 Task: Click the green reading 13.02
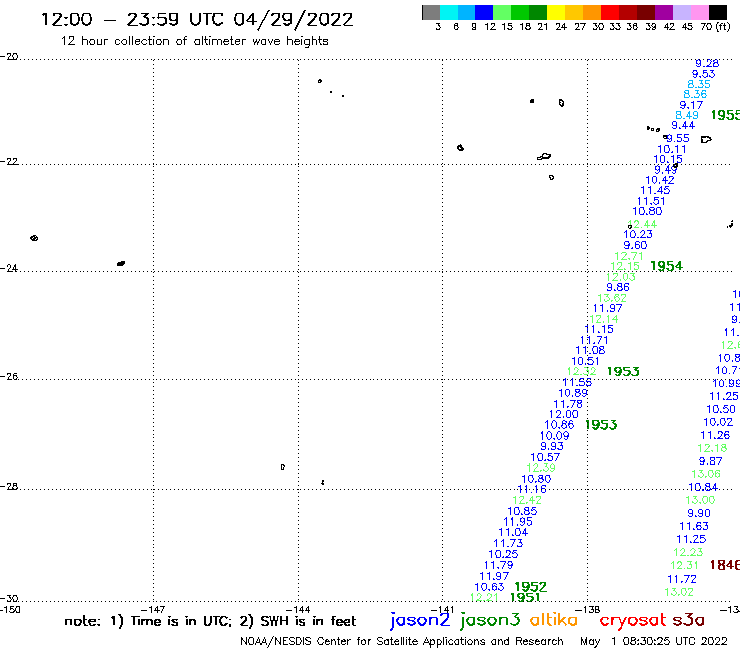[x=679, y=592]
